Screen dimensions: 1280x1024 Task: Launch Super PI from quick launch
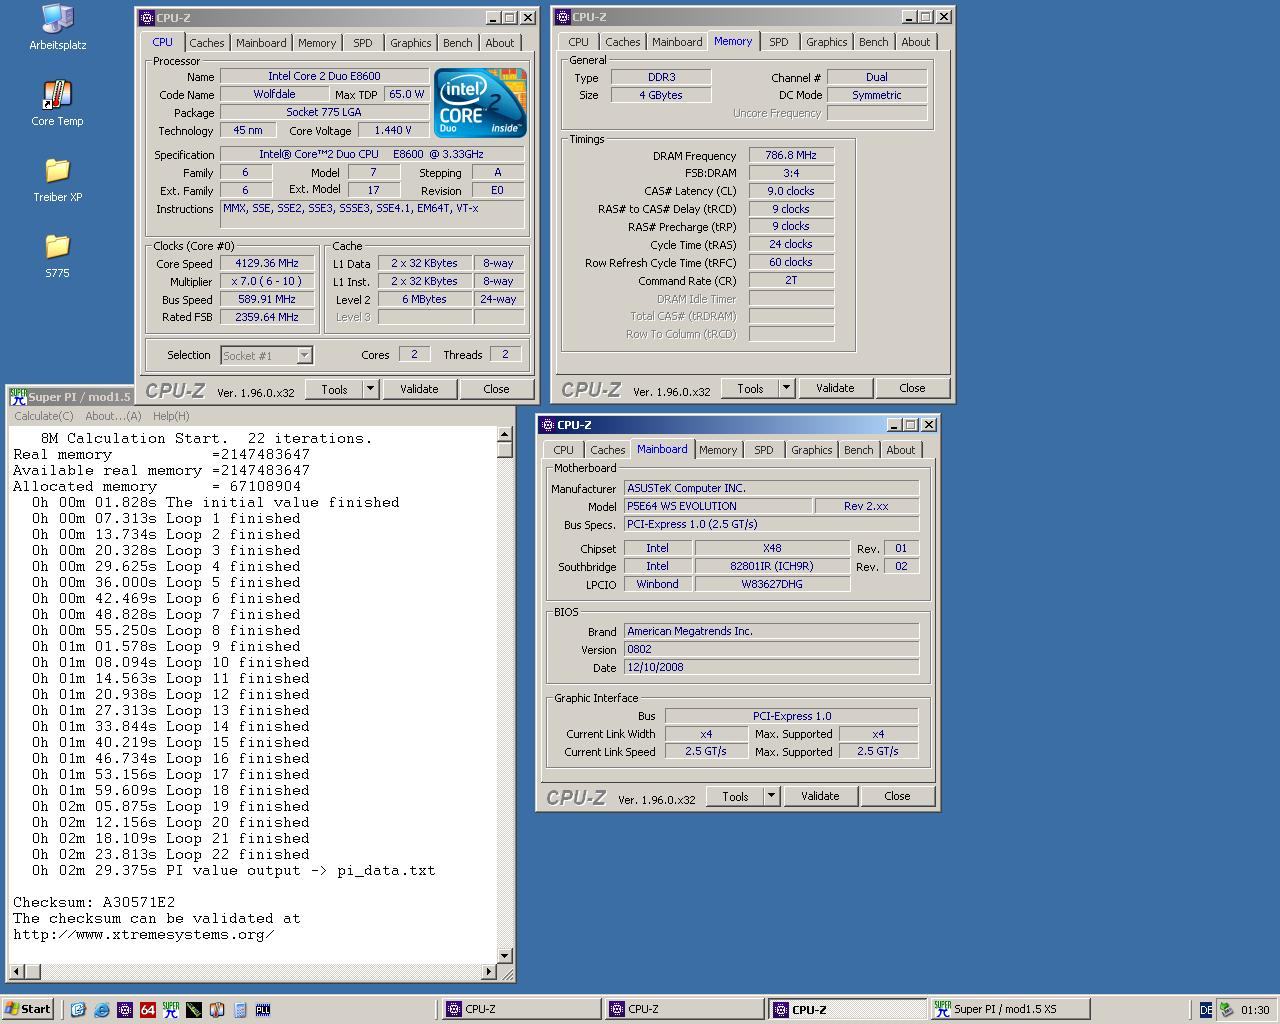(170, 1010)
